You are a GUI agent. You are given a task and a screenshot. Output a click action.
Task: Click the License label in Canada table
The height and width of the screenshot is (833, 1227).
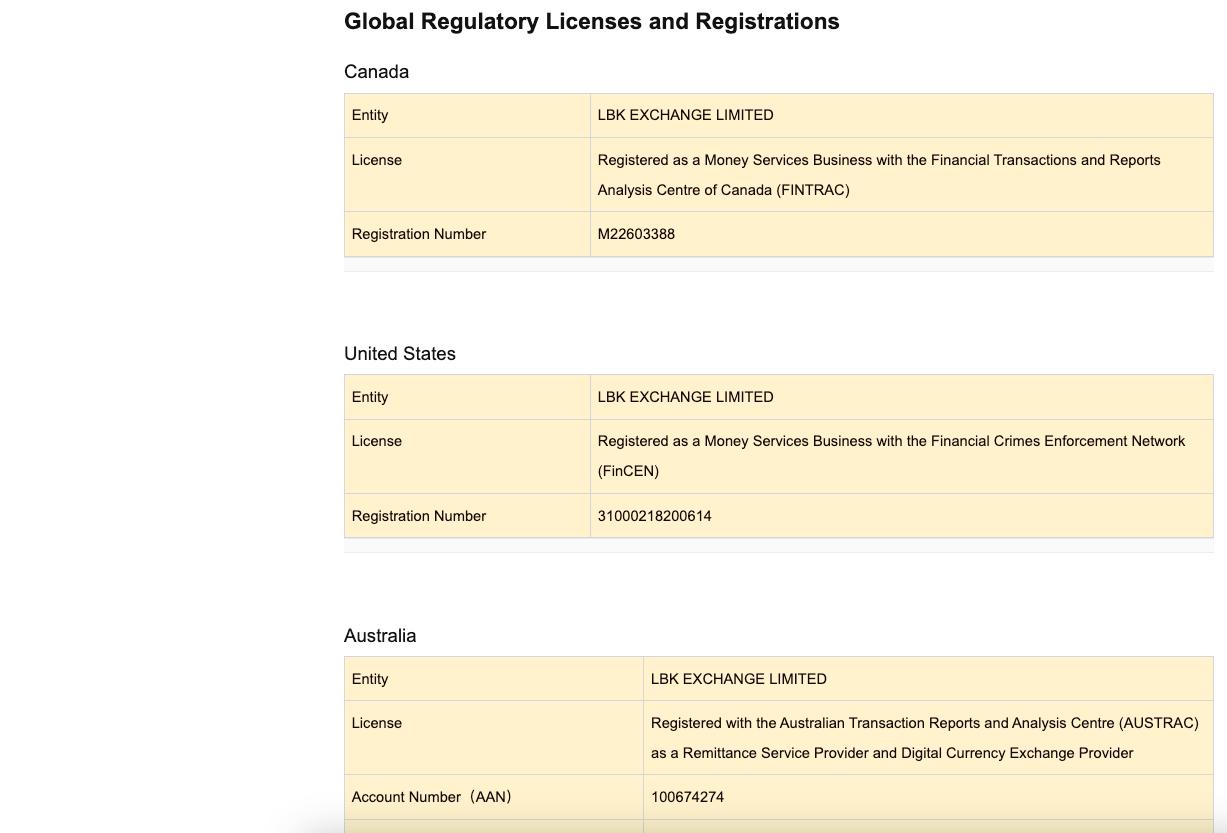(376, 160)
